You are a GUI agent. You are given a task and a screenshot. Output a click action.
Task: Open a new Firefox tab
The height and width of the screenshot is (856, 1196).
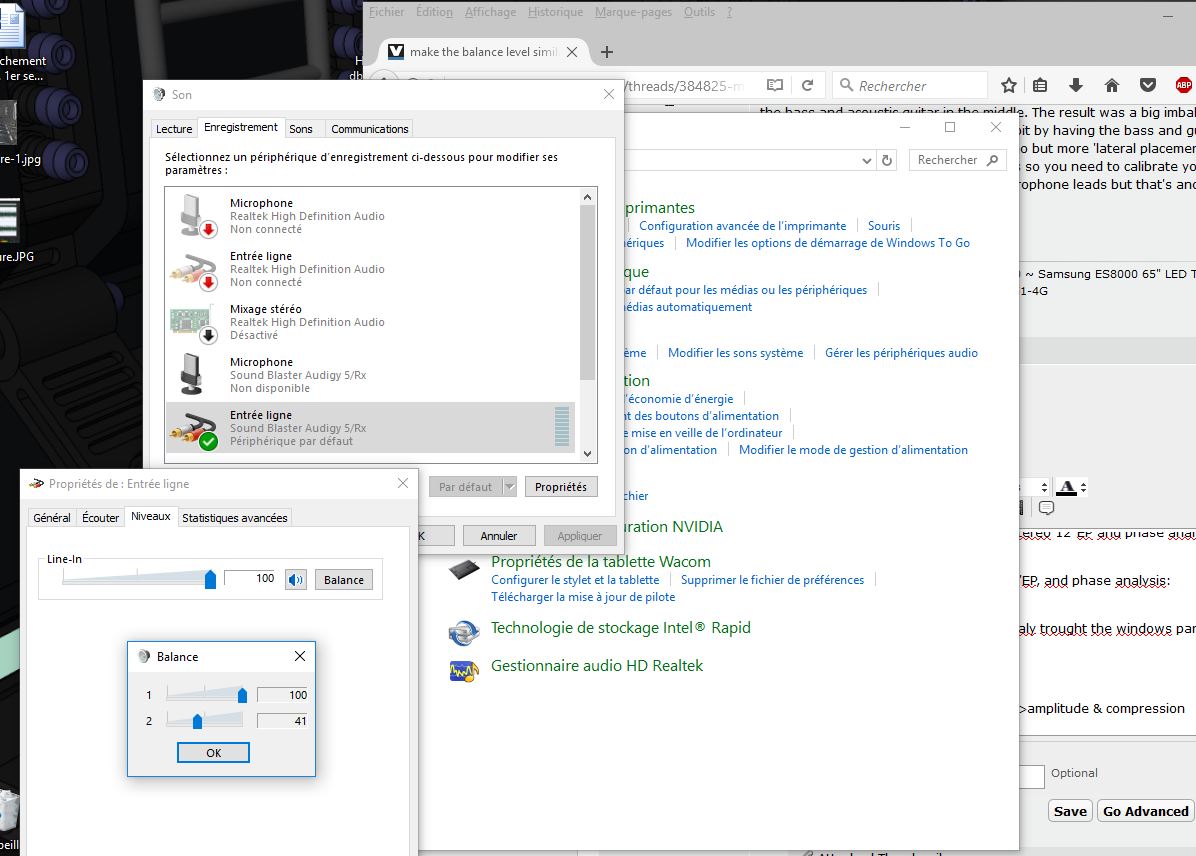tap(606, 52)
